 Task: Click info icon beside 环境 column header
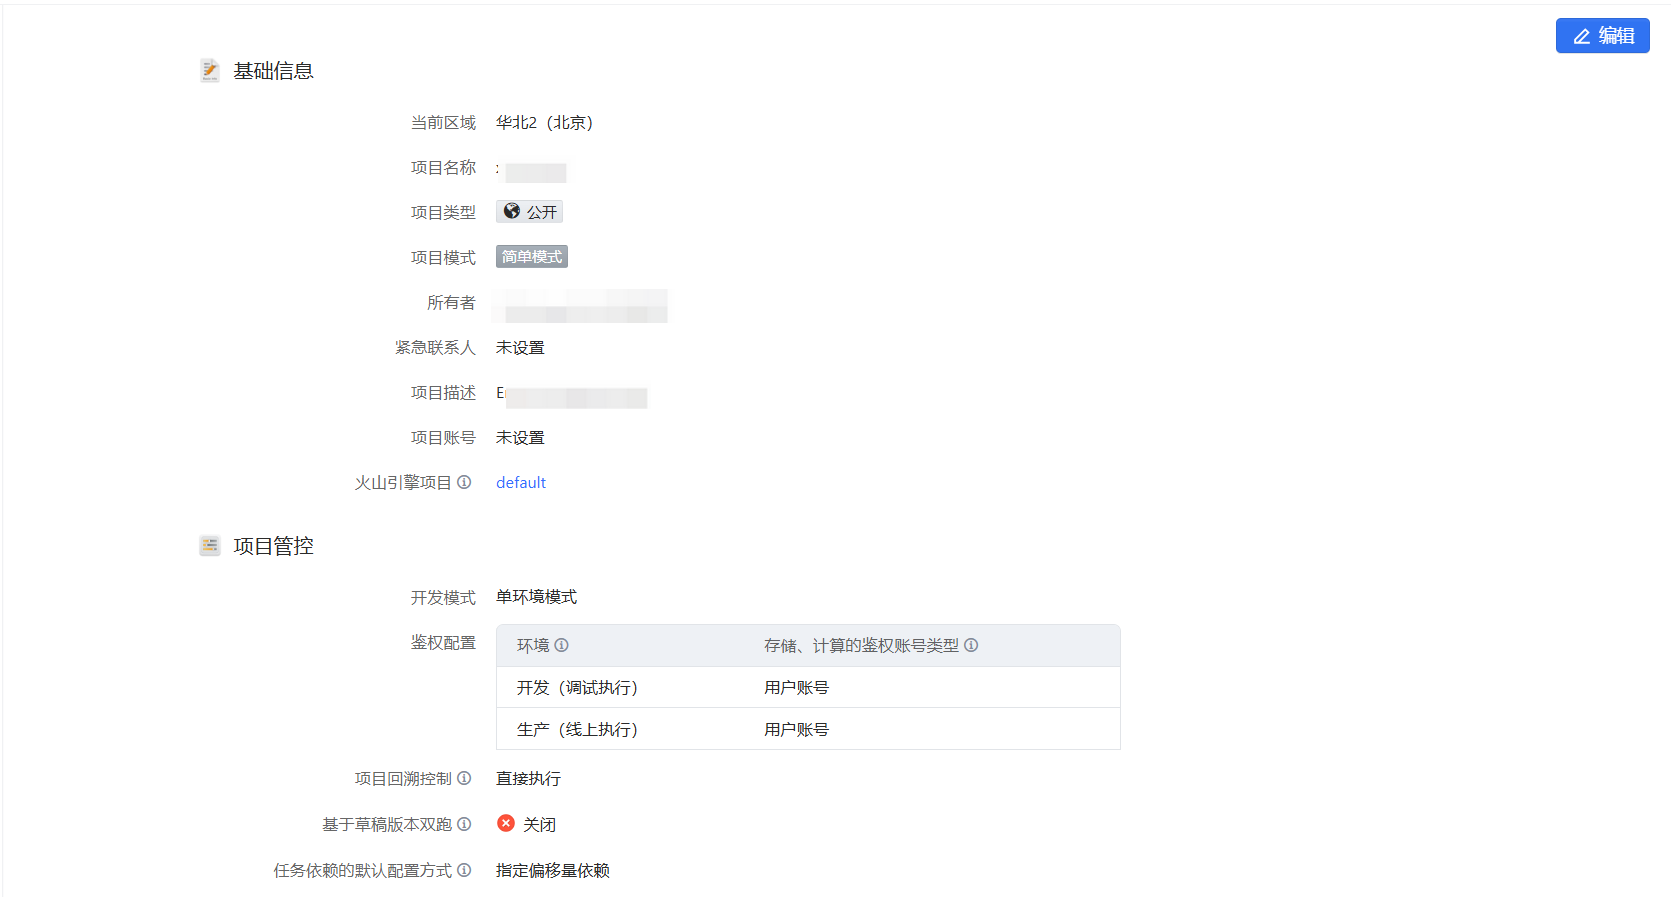(562, 645)
